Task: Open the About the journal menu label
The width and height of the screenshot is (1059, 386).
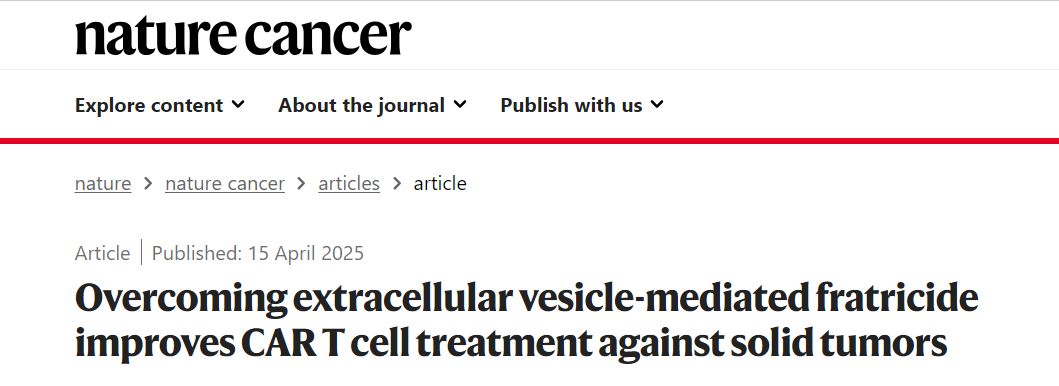Action: (x=361, y=105)
